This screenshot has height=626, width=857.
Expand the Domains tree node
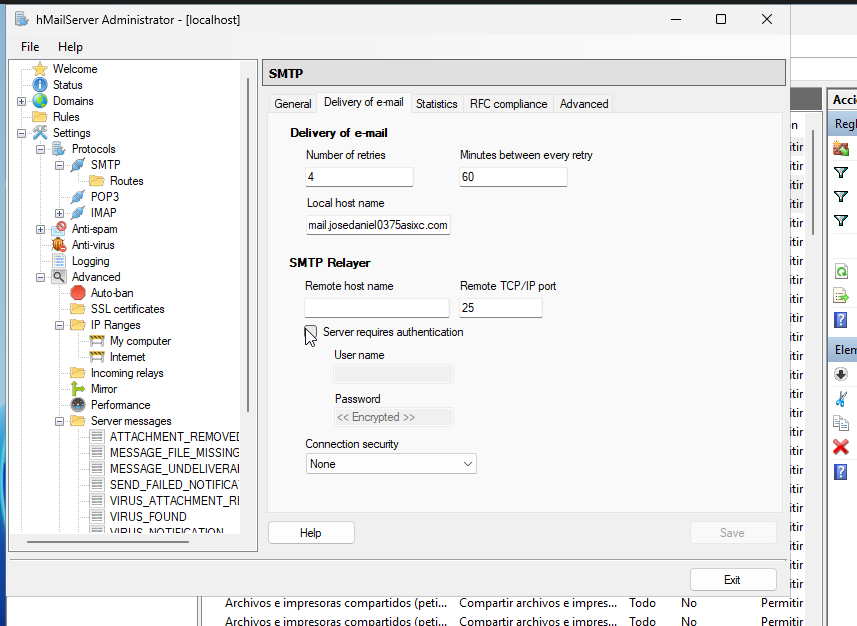[x=21, y=101]
